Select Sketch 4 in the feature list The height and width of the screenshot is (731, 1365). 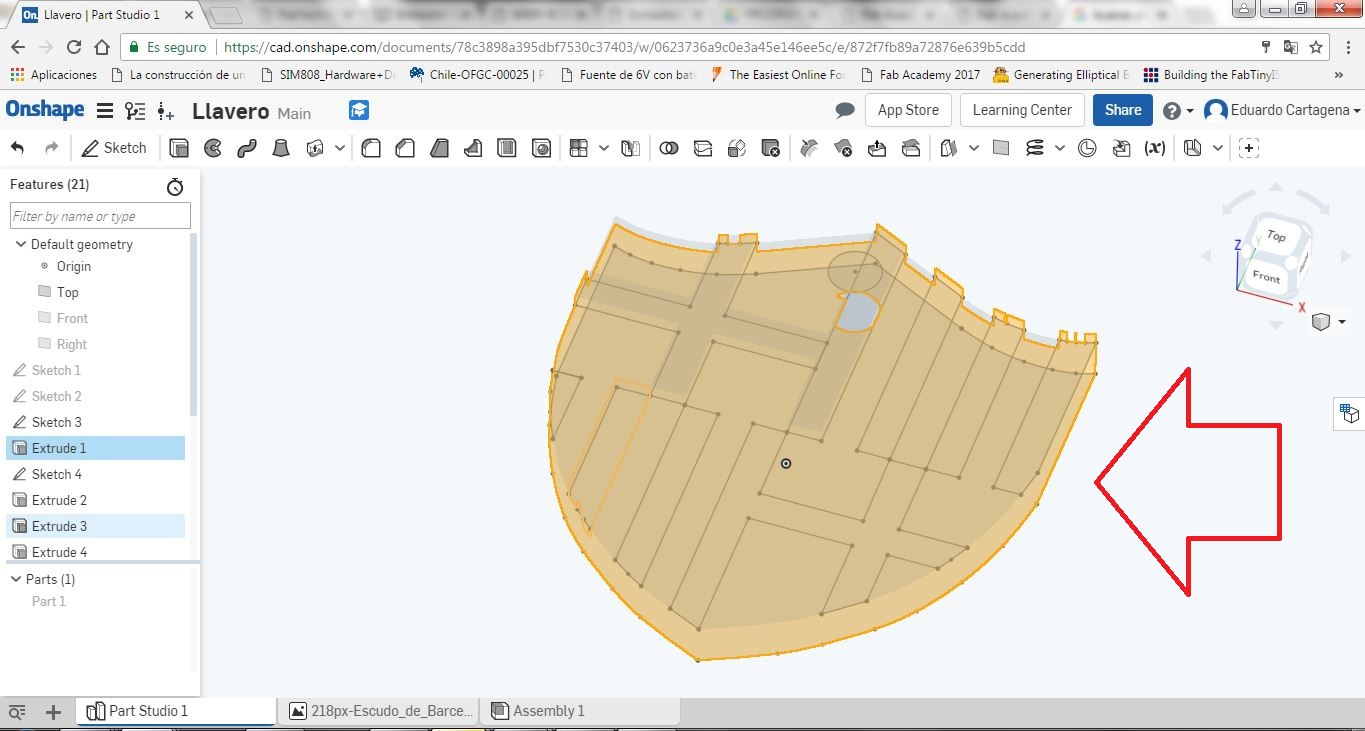[96, 474]
